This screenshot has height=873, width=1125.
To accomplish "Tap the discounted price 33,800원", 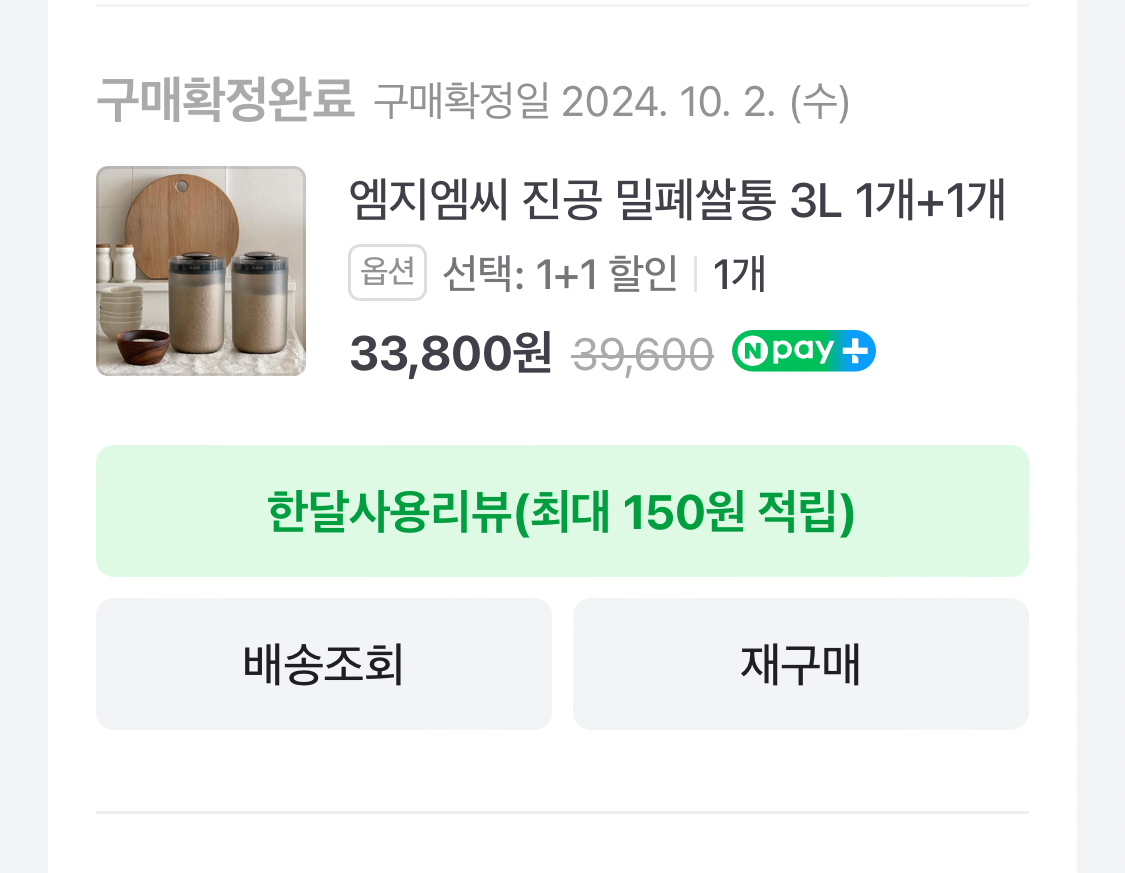I will click(x=449, y=351).
